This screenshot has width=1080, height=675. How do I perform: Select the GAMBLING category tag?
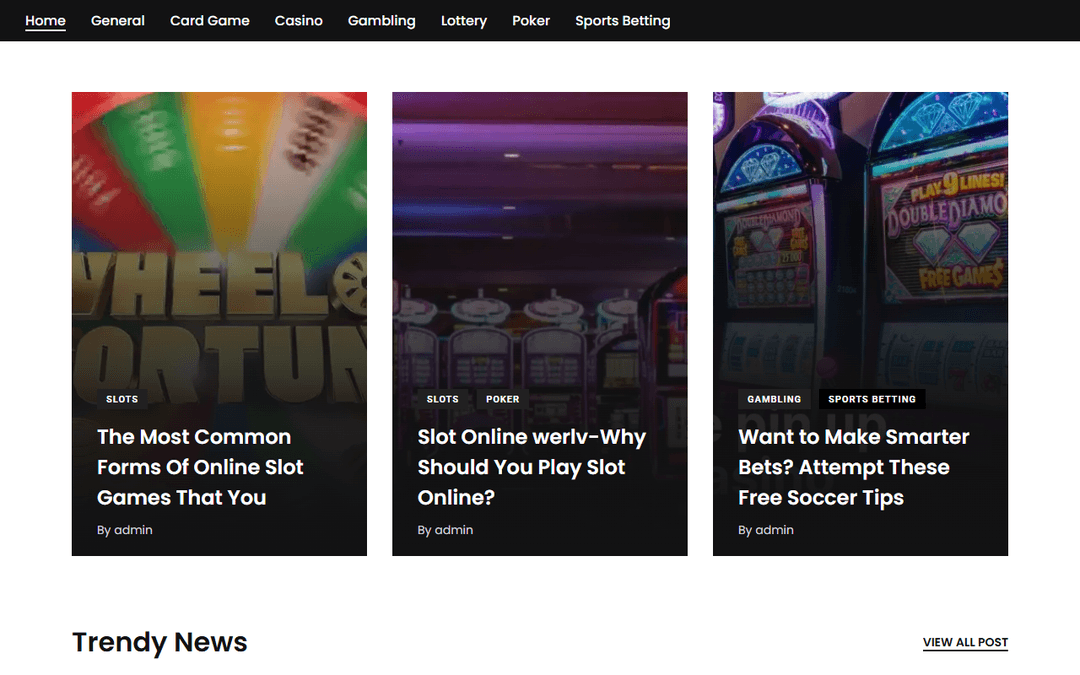coord(774,399)
